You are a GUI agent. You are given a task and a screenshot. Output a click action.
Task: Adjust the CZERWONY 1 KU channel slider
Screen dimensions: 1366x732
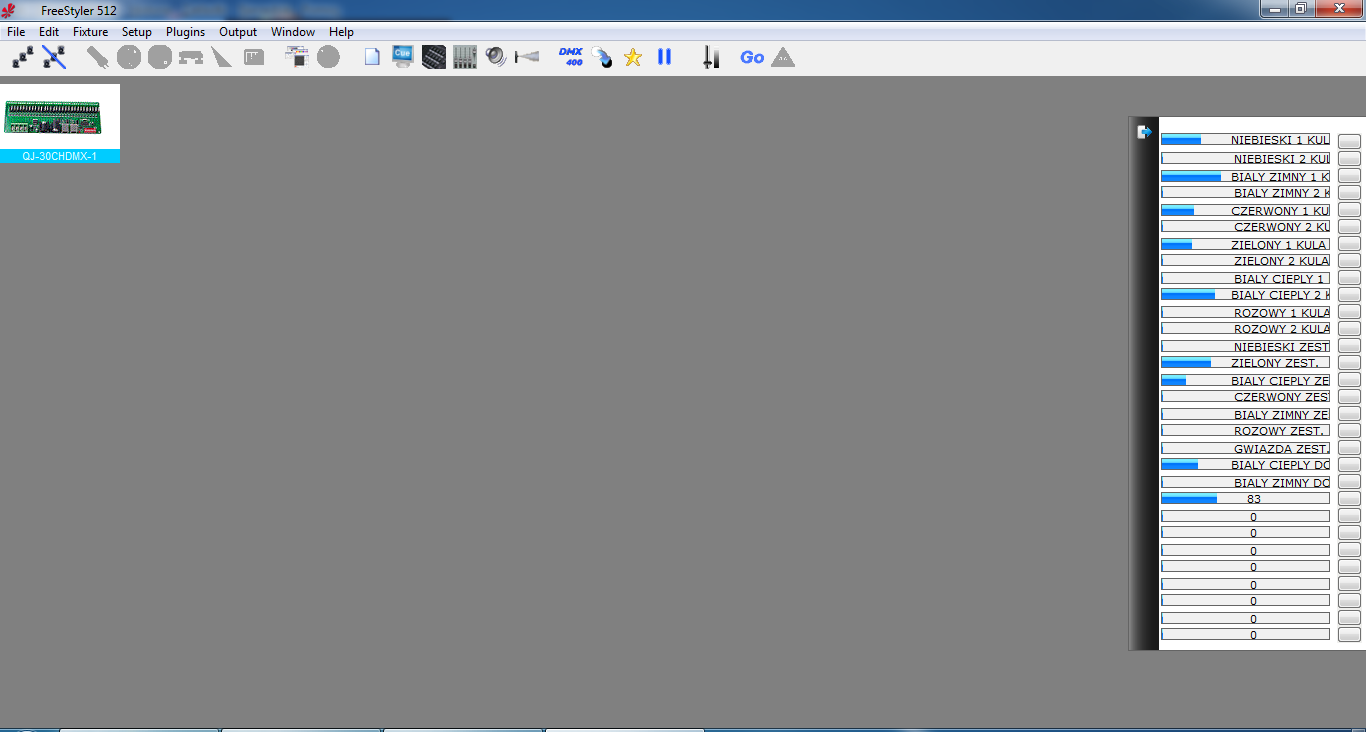(x=1245, y=211)
